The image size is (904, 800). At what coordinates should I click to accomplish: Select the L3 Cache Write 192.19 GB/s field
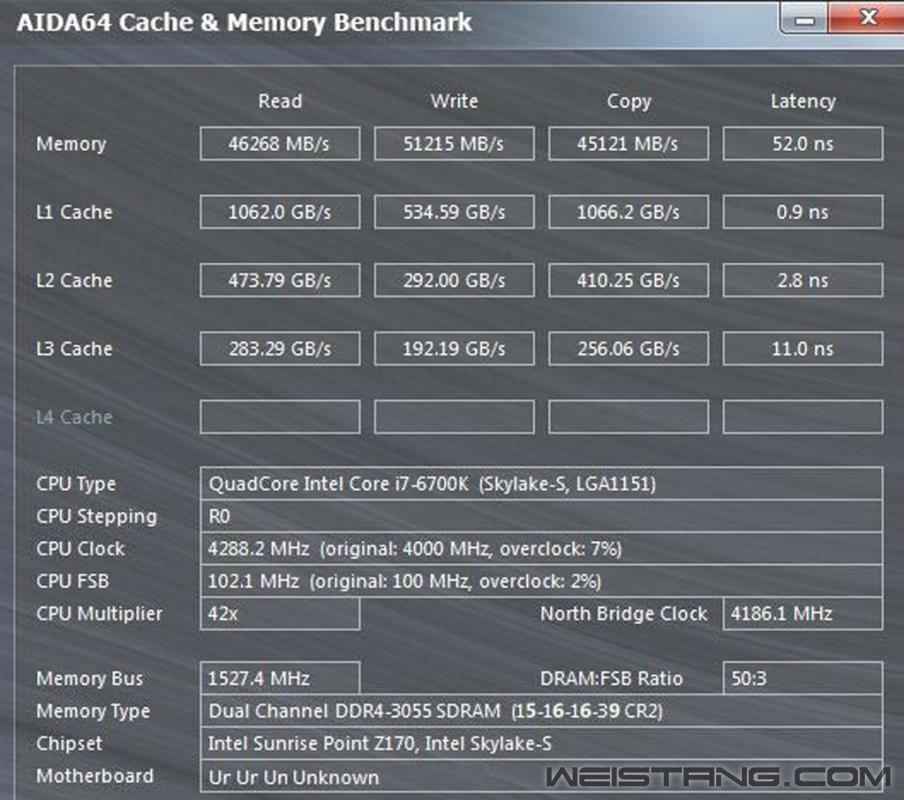[x=454, y=349]
